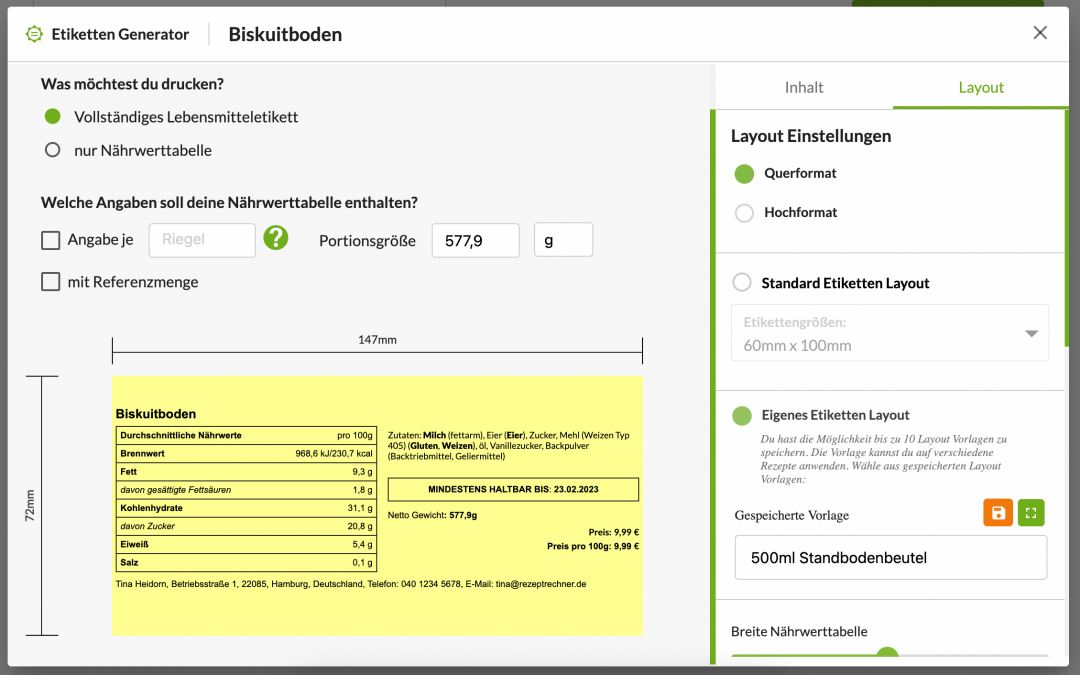This screenshot has height=675, width=1080.
Task: Open help using the green question mark icon
Action: click(276, 240)
